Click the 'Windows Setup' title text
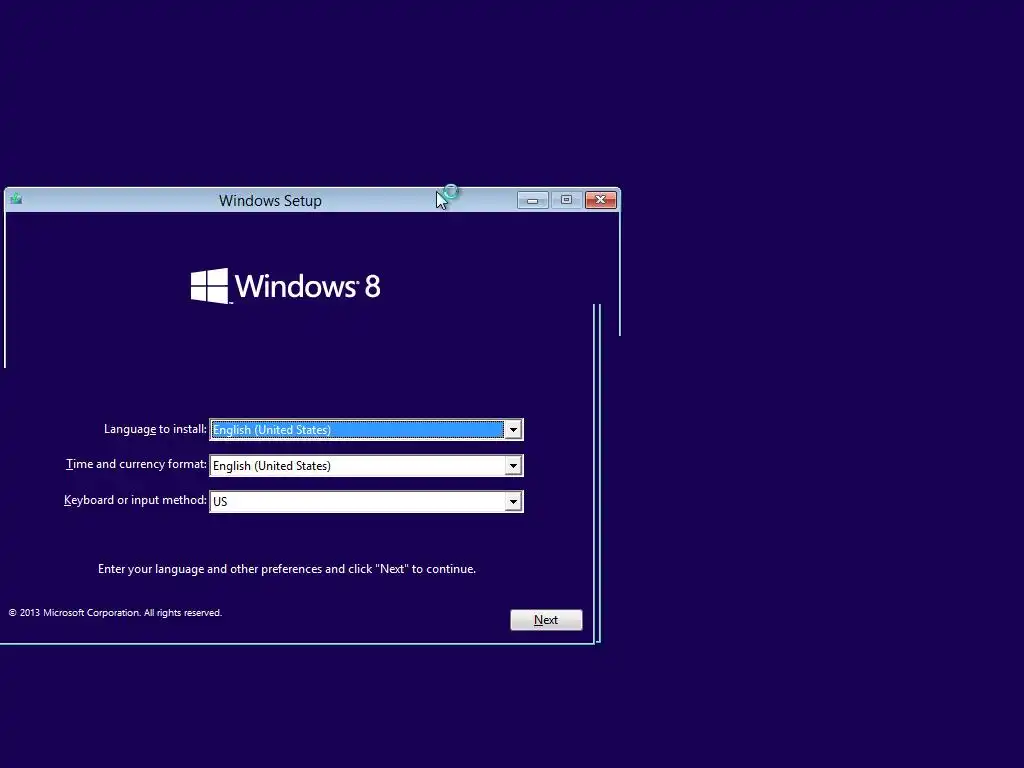Screen dimensions: 1024x768 [x=270, y=200]
